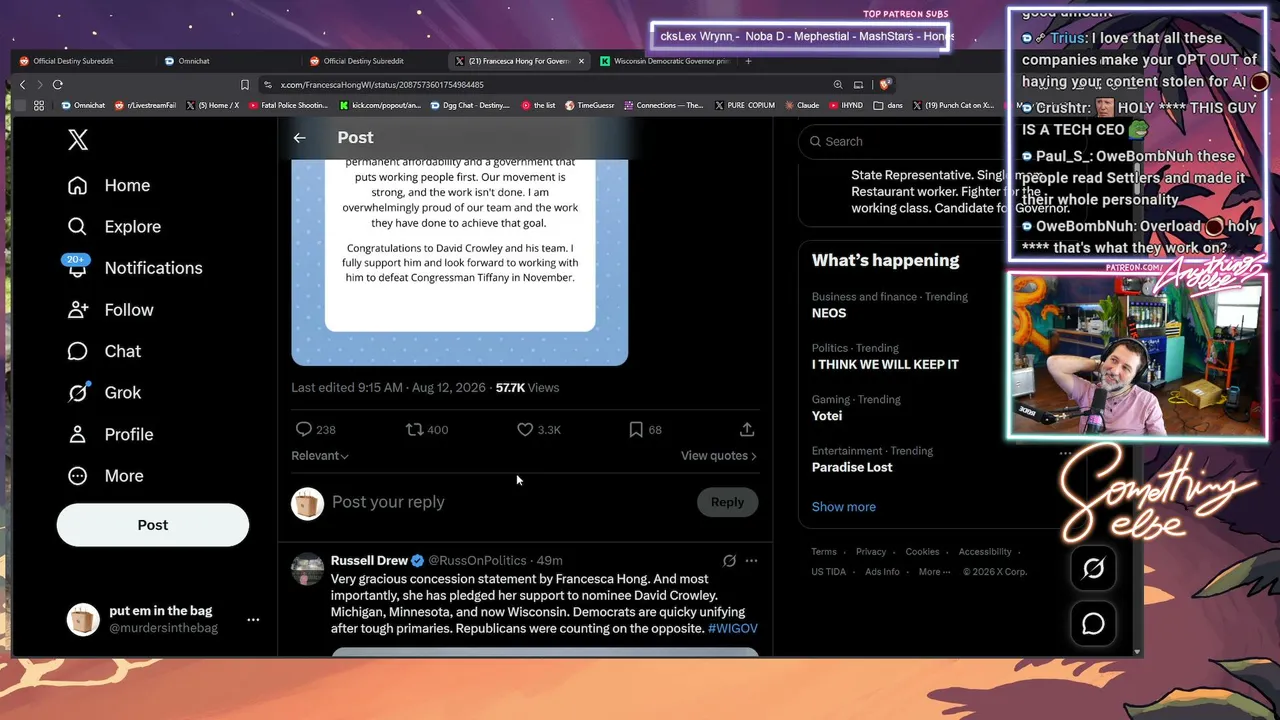The image size is (1280, 720).
Task: Bookmark the post with 68 bookmarks
Action: pos(636,429)
